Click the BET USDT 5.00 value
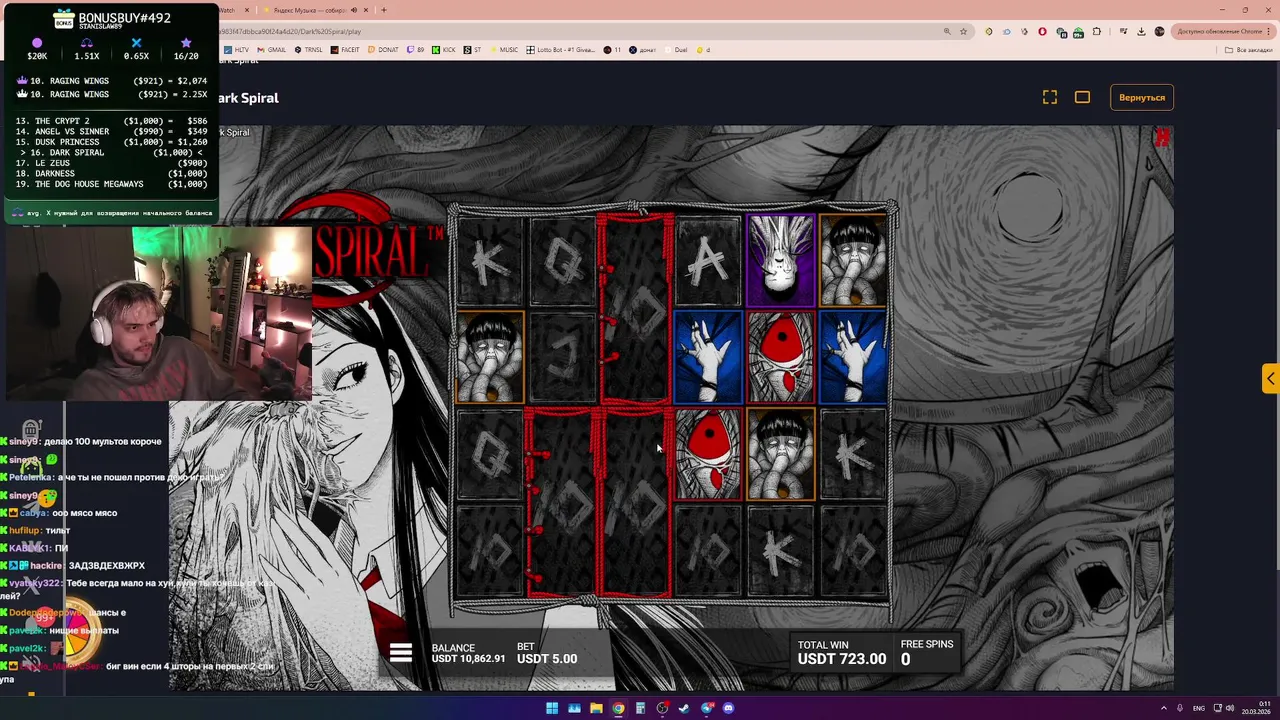Screen dimensions: 1280x720 (x=547, y=653)
